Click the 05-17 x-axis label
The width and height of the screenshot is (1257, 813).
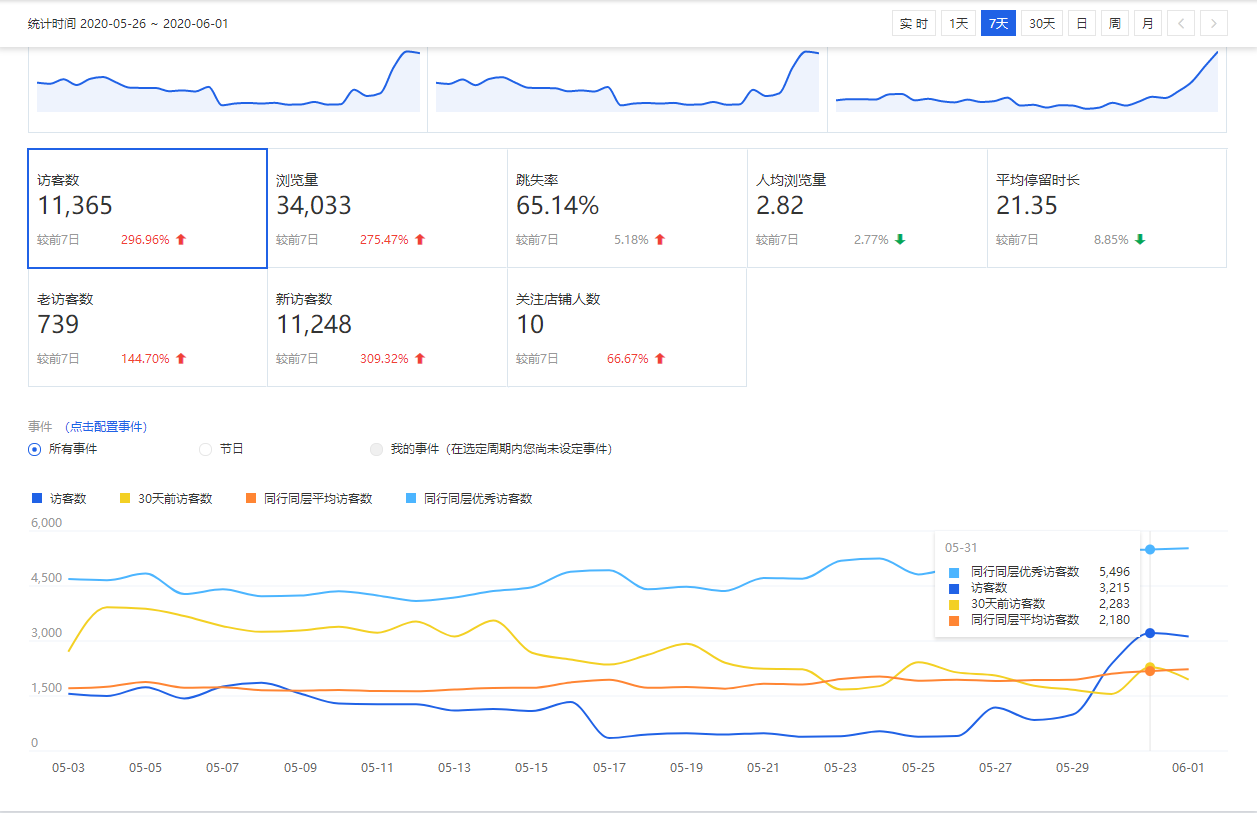[609, 768]
